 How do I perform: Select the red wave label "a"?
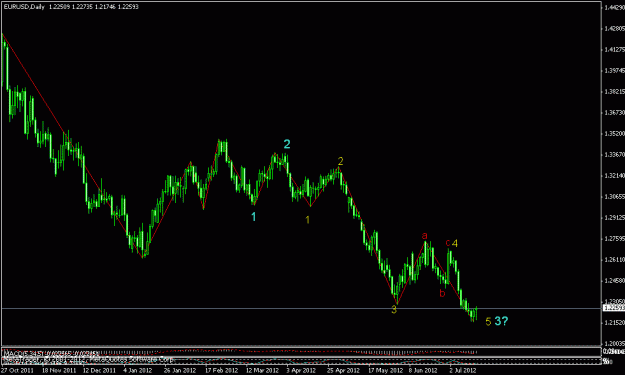(425, 236)
